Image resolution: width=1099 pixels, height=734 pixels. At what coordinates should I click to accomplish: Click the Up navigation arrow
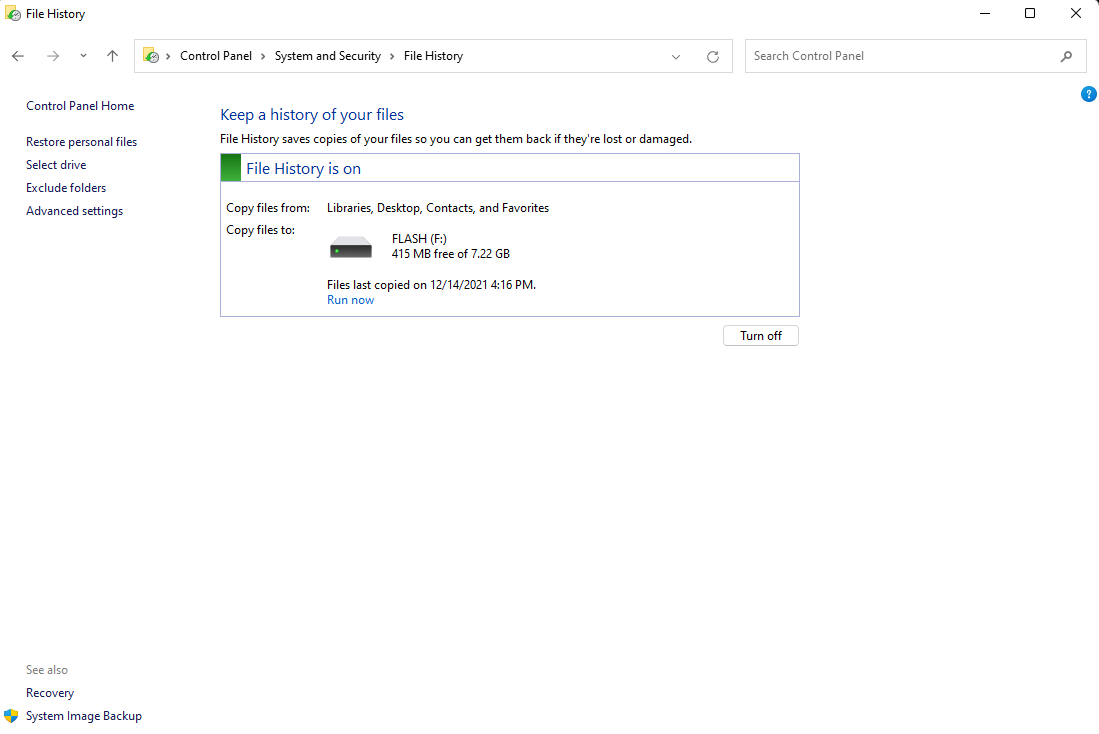pyautogui.click(x=111, y=56)
